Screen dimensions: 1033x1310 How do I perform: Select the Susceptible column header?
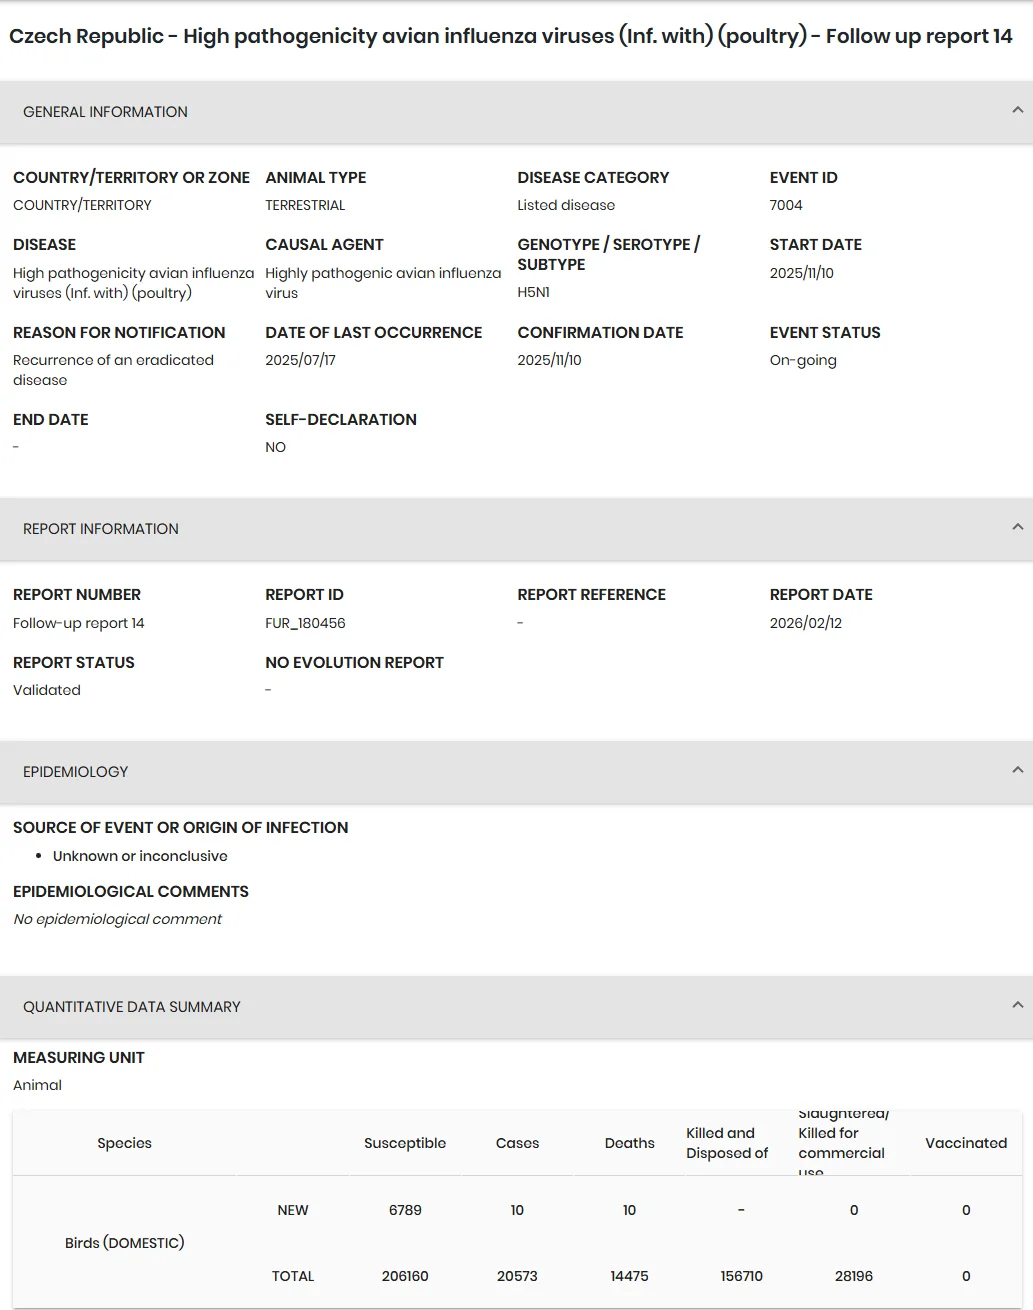405,1143
